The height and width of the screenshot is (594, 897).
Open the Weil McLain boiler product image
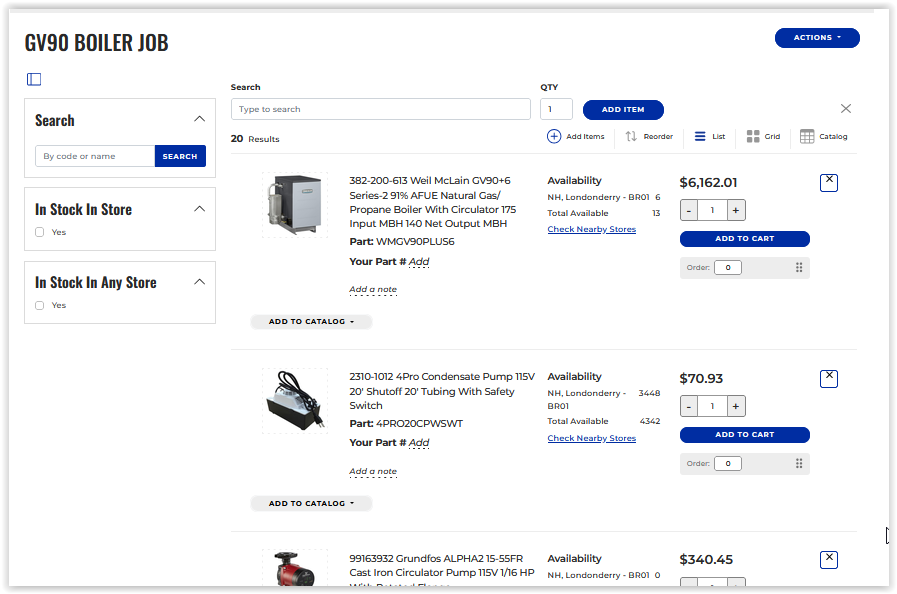tap(295, 205)
